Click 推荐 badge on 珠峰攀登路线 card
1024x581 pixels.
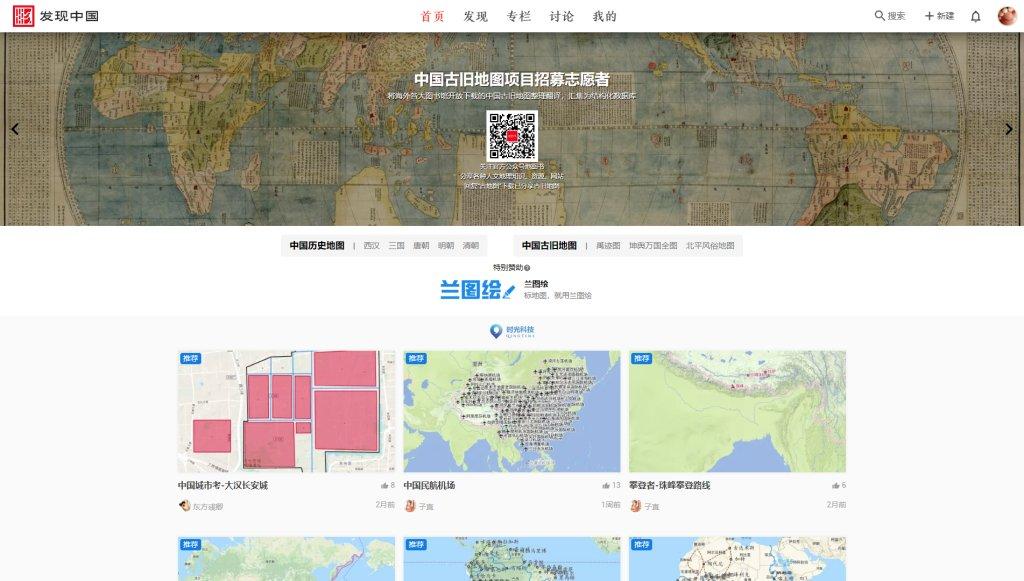(641, 358)
